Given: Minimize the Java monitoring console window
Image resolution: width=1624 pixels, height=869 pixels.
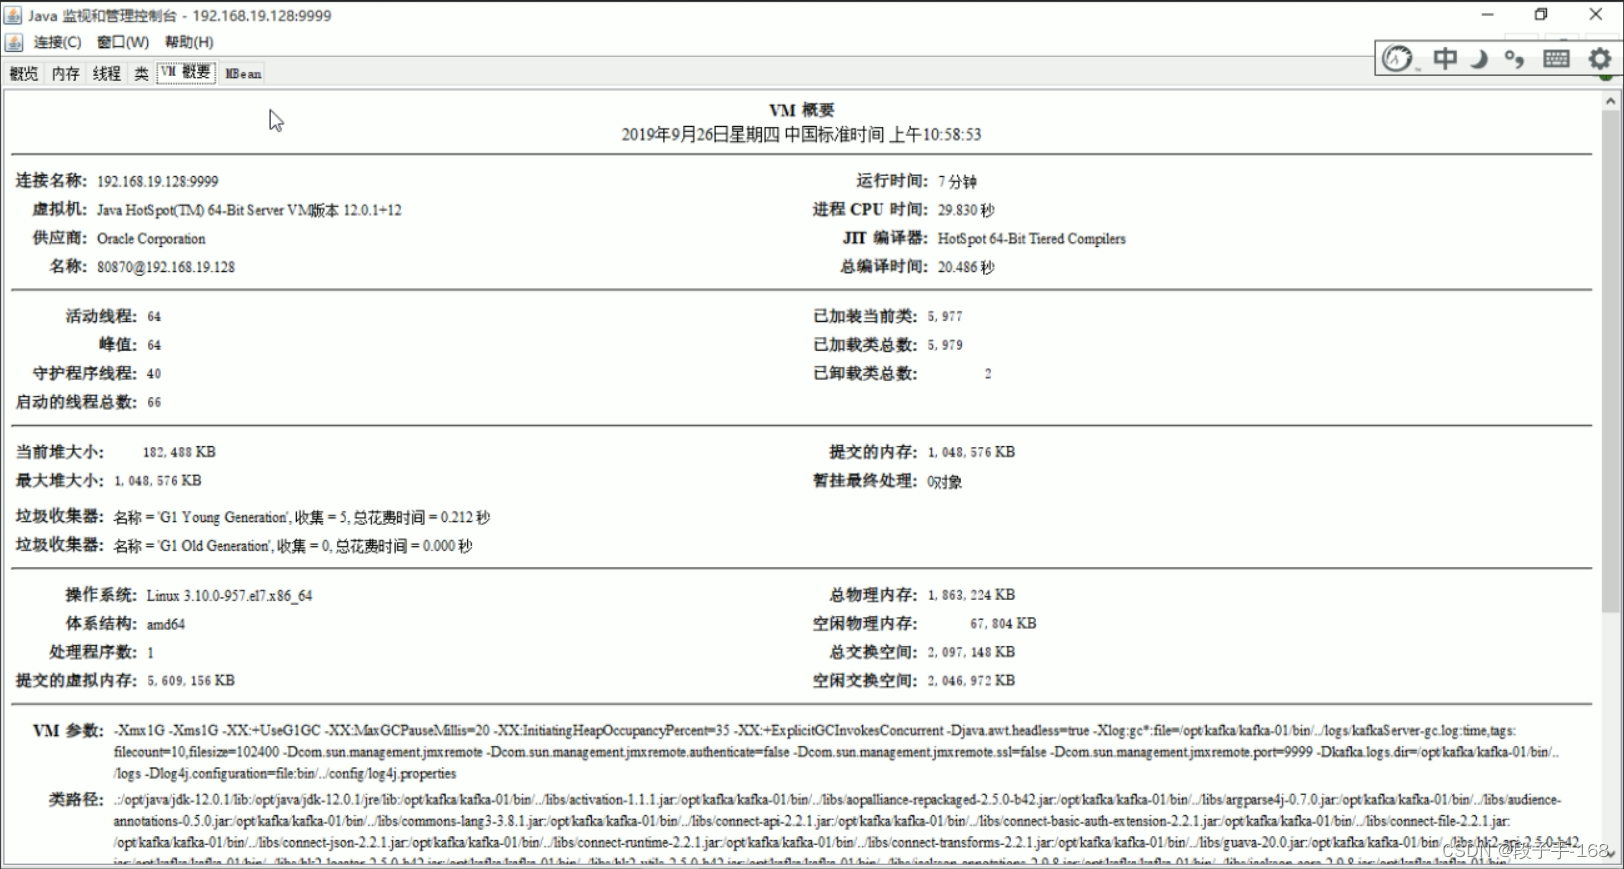Looking at the screenshot, I should [1487, 15].
